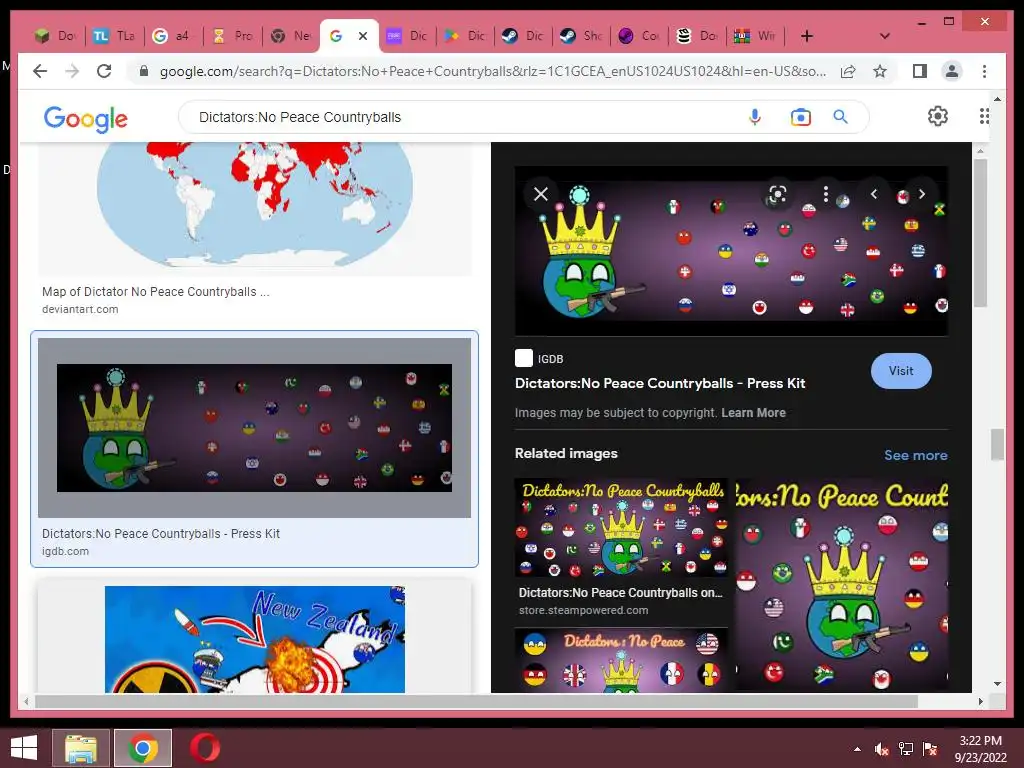Viewport: 1024px width, 768px height.
Task: Go back to the previous page
Action: pyautogui.click(x=40, y=71)
